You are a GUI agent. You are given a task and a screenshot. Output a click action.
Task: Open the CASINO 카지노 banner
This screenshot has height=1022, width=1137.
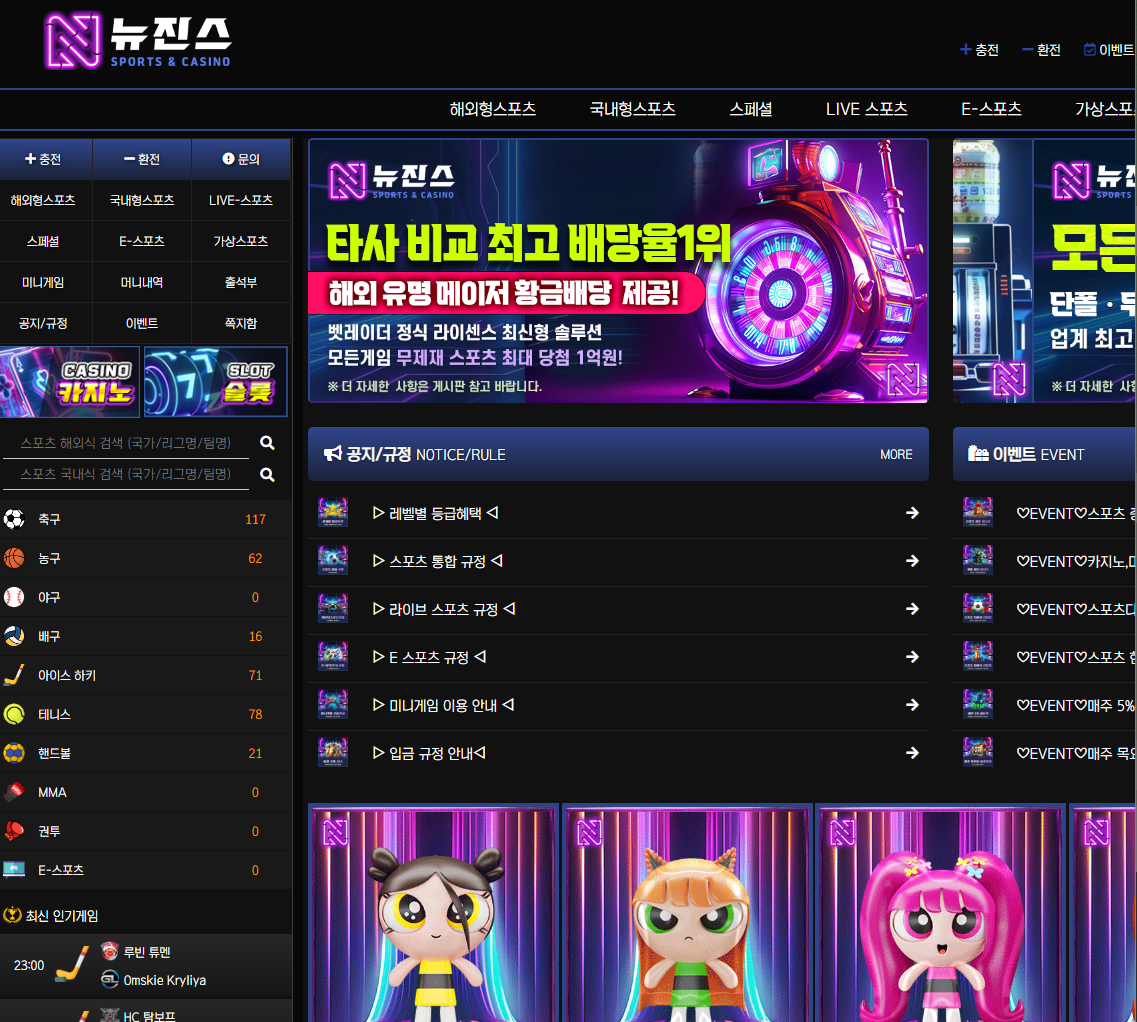(70, 382)
